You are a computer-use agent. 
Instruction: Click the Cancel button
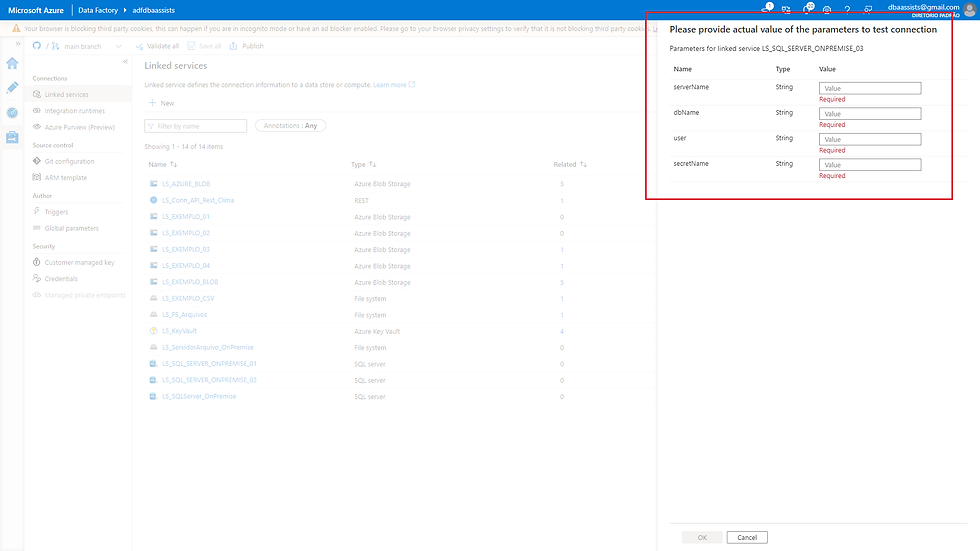747,537
